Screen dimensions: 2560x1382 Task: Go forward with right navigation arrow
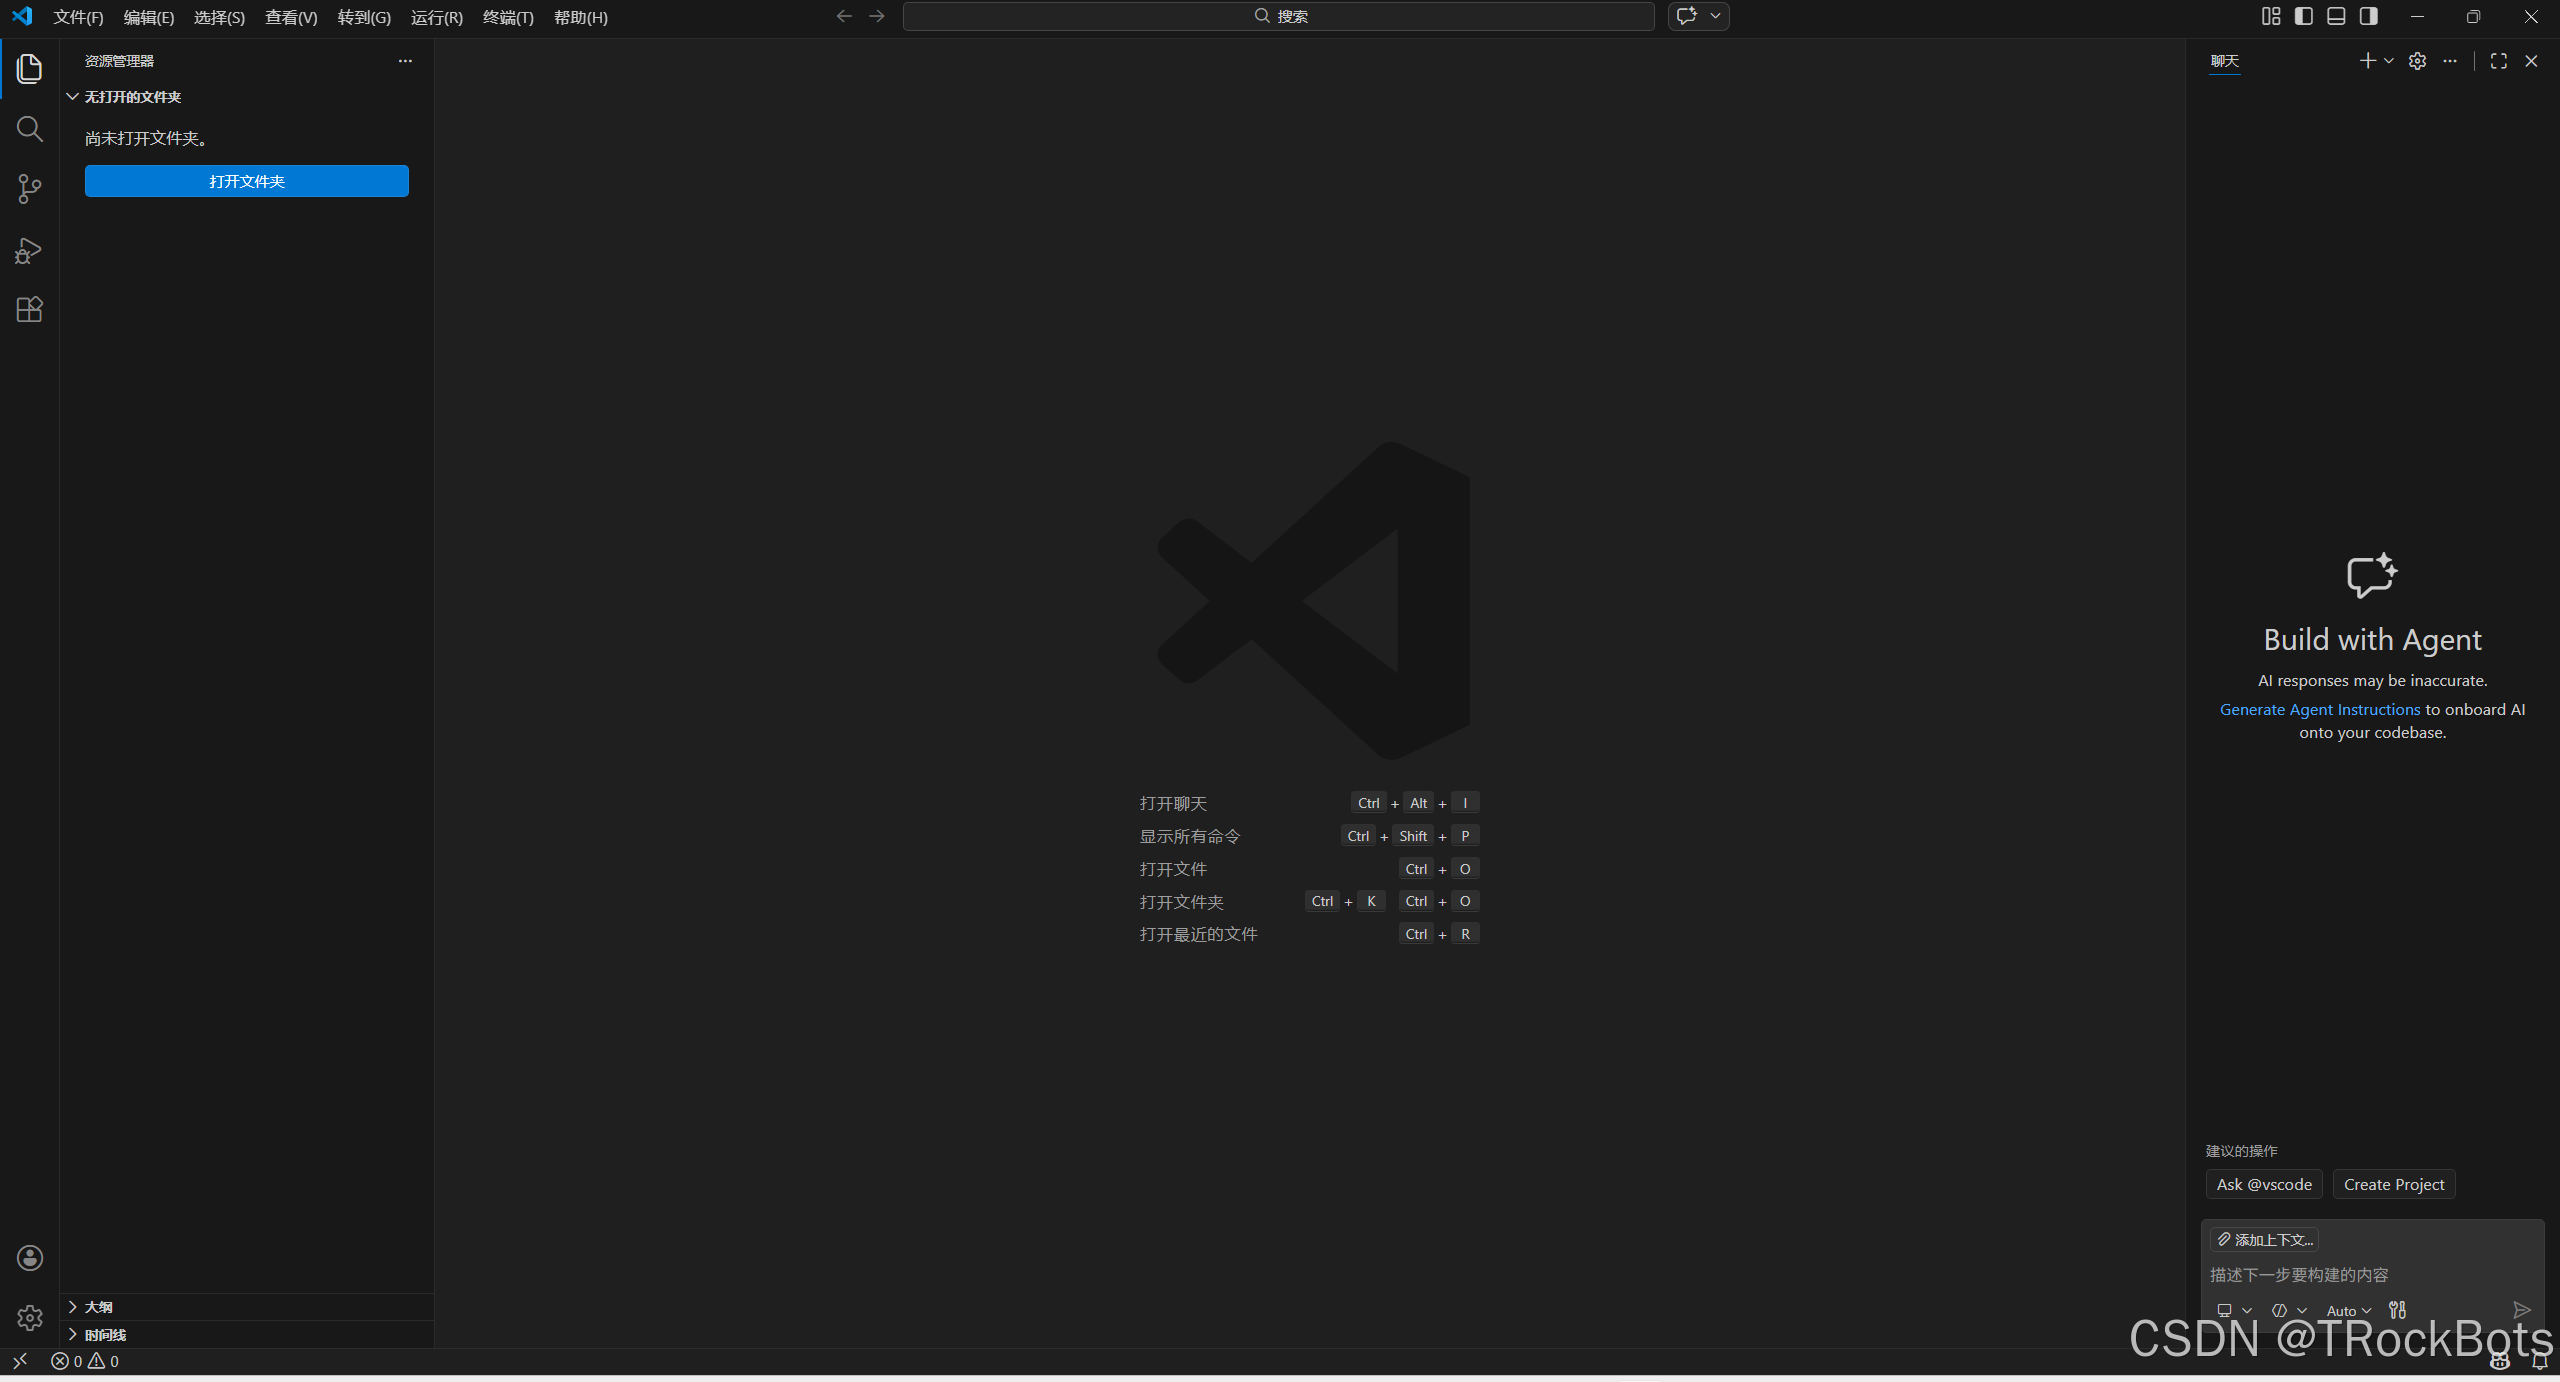point(877,16)
